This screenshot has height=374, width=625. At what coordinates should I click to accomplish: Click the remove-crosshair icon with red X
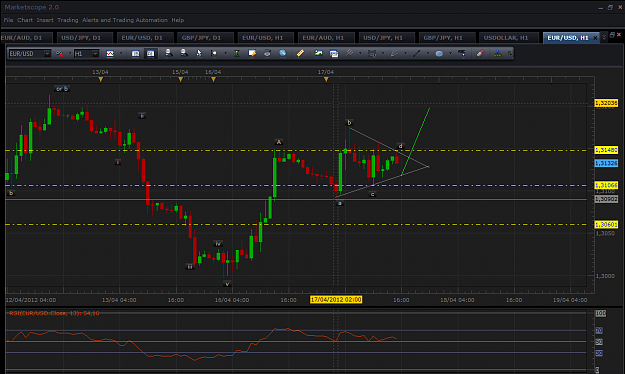click(x=59, y=53)
